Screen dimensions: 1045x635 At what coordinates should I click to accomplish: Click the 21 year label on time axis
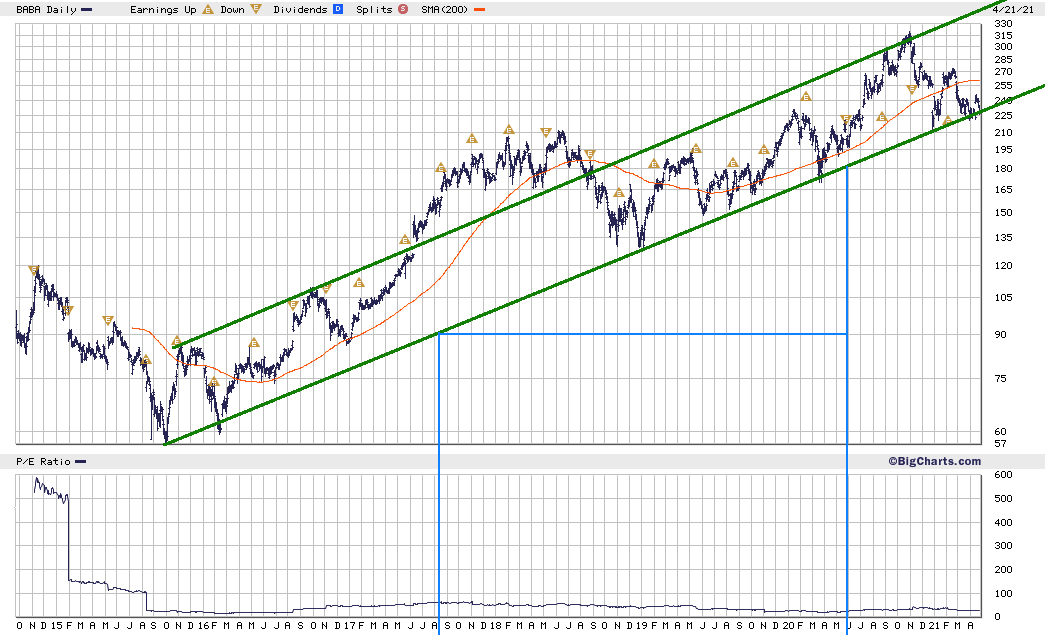pos(934,625)
